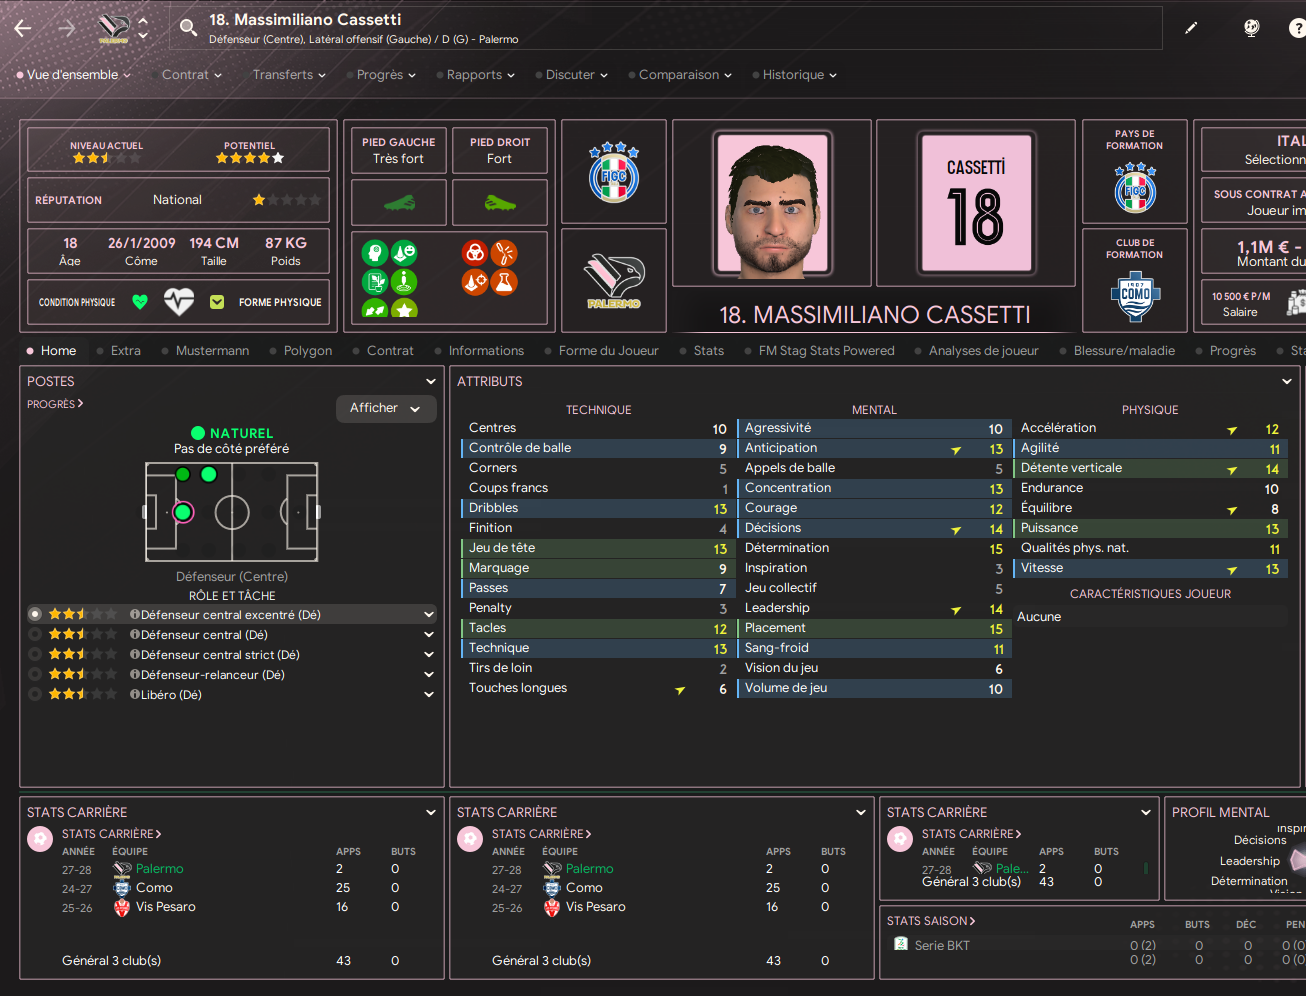Viewport: 1306px width, 996px height.
Task: Select Défenseur-relanceur (Dé) role radio
Action: [x=36, y=674]
